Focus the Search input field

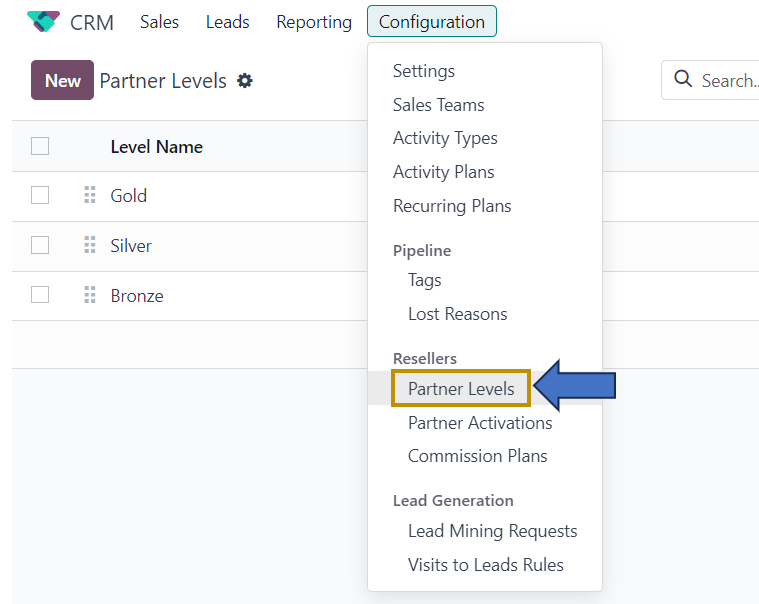728,80
